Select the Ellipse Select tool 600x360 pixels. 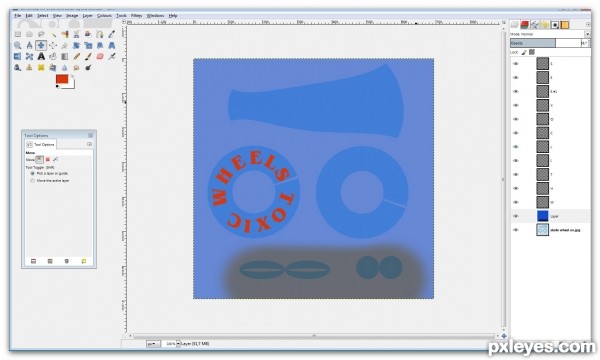29,34
